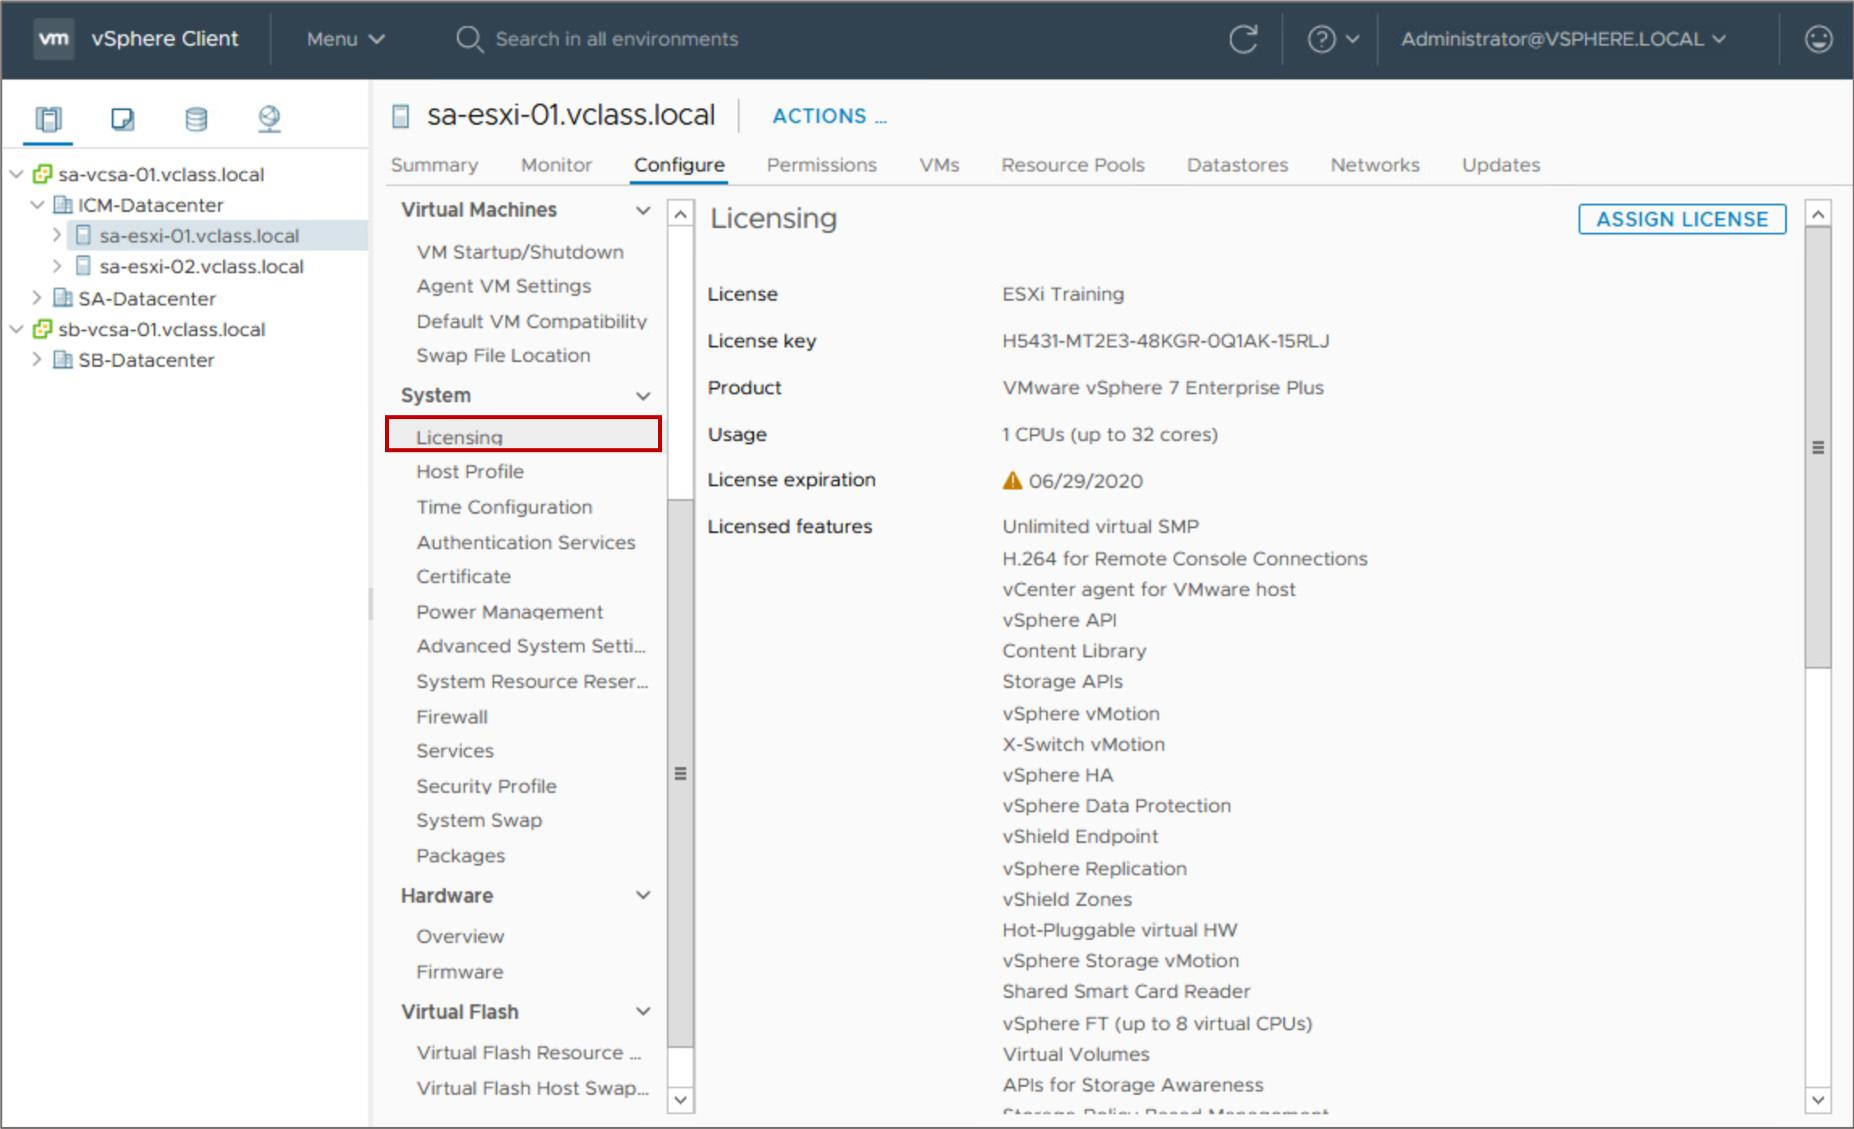
Task: Collapse sa-vcsa-01.vclass.local tree node
Action: tap(16, 174)
